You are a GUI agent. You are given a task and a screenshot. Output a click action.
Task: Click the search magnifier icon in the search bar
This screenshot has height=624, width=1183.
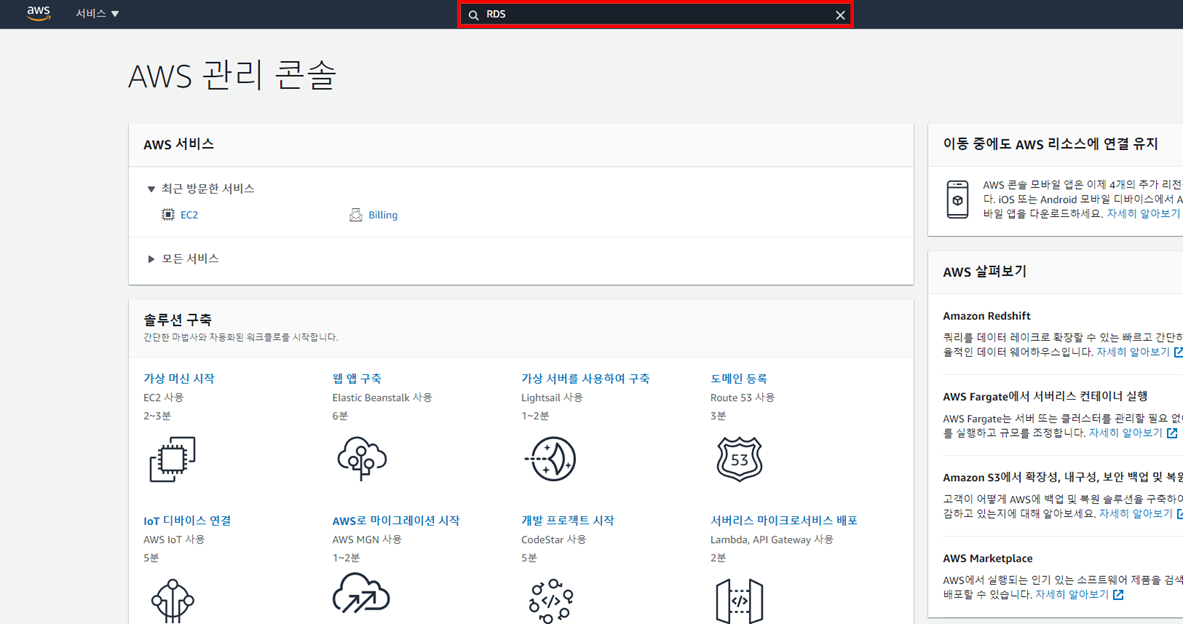click(474, 15)
